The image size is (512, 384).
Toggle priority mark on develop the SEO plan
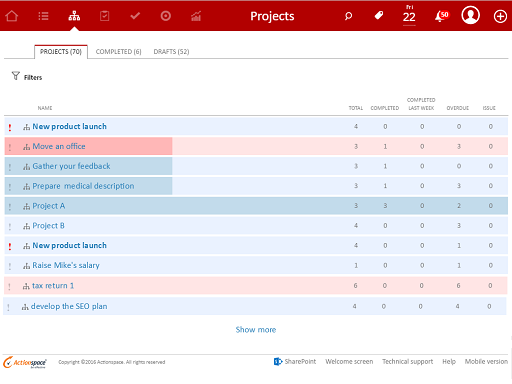(x=8, y=307)
